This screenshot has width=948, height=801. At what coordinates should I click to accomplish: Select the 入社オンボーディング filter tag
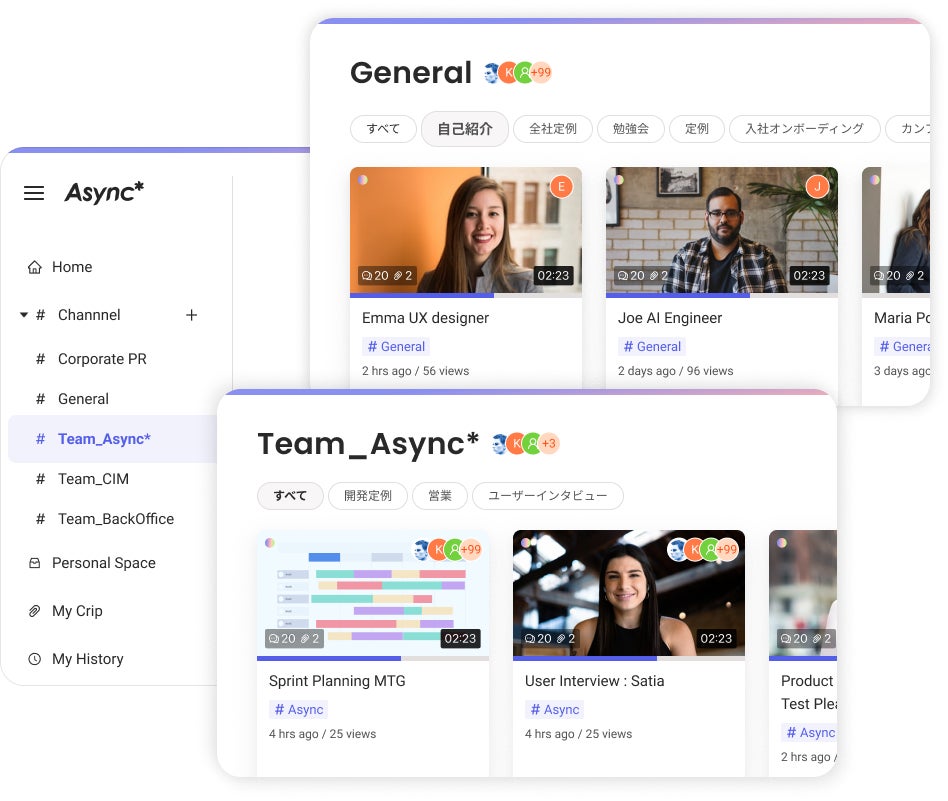(804, 129)
